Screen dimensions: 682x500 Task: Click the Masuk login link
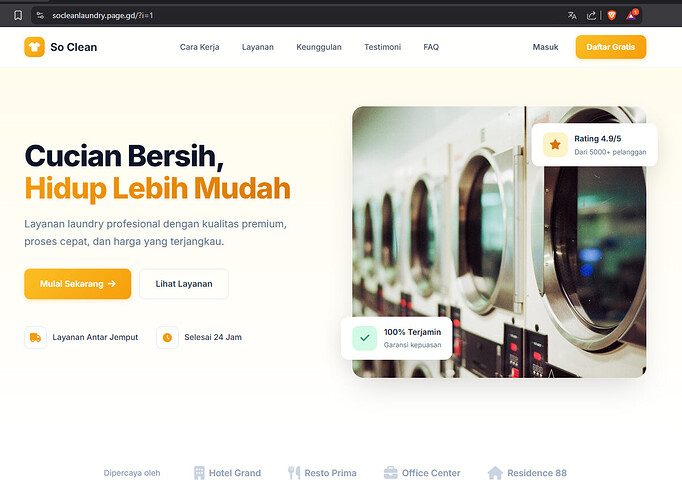(545, 47)
